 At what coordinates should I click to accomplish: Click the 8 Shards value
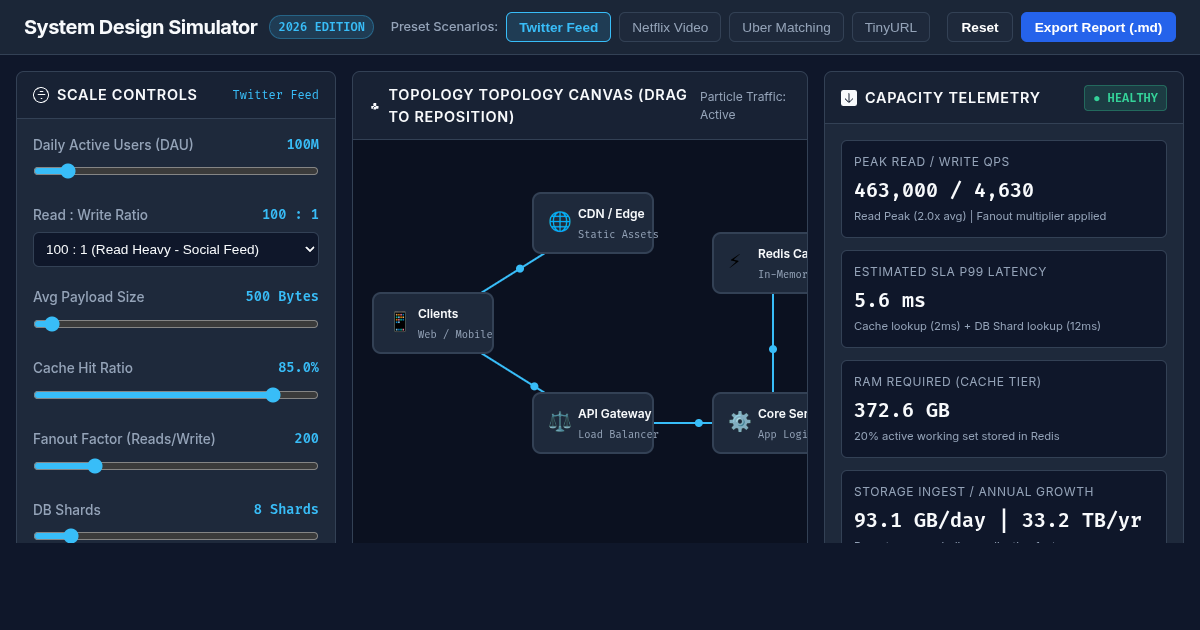(x=286, y=509)
